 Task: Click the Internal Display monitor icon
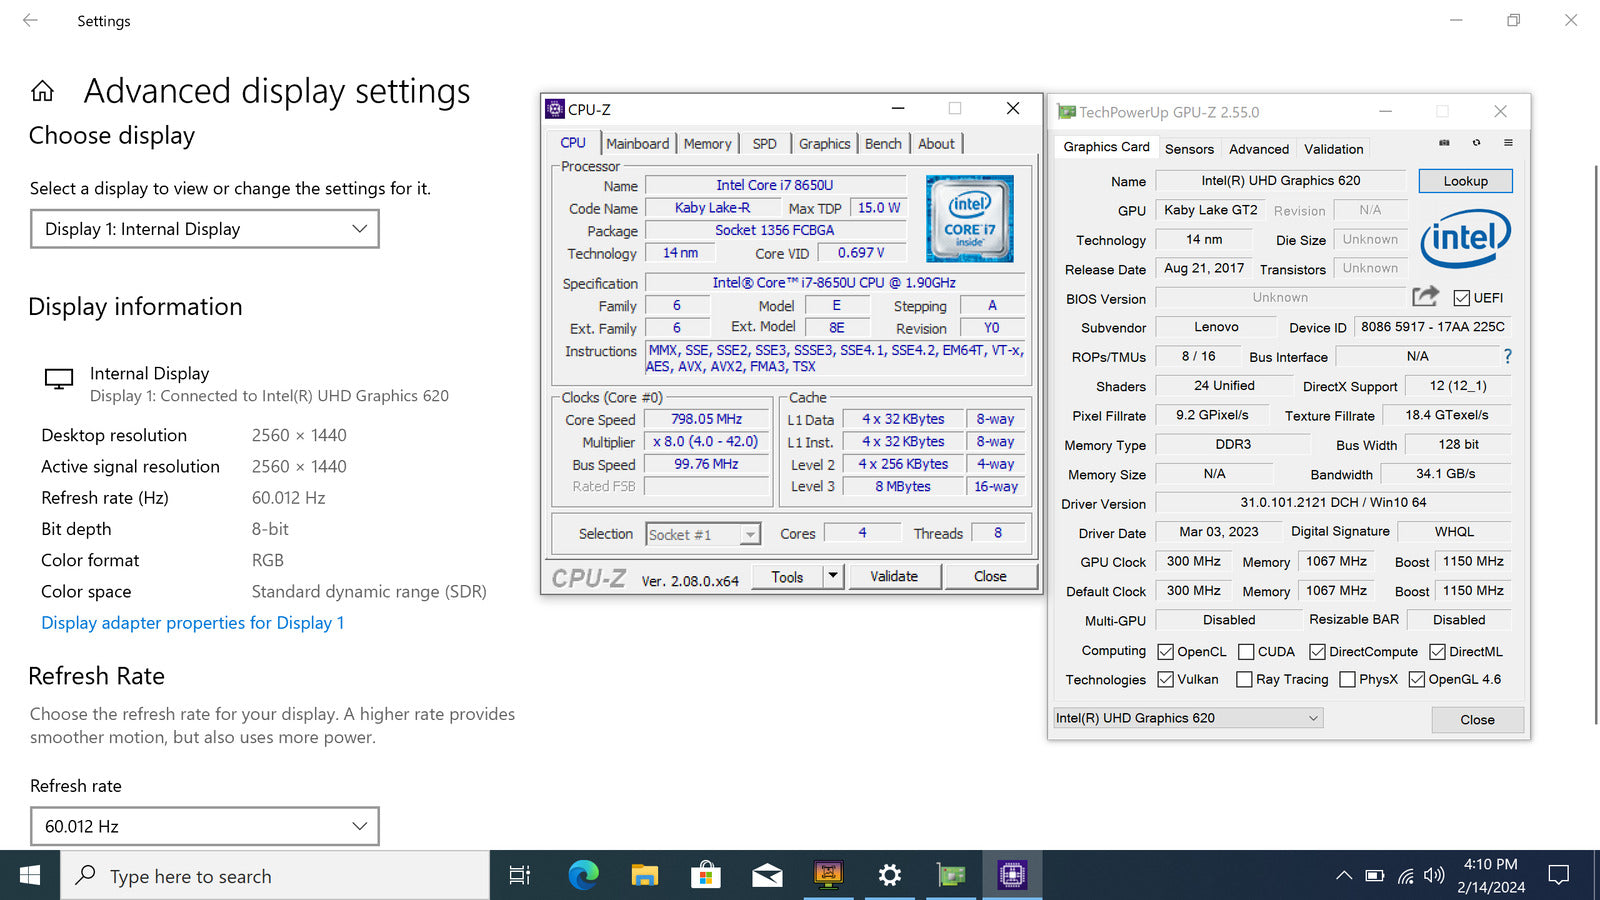pyautogui.click(x=59, y=379)
